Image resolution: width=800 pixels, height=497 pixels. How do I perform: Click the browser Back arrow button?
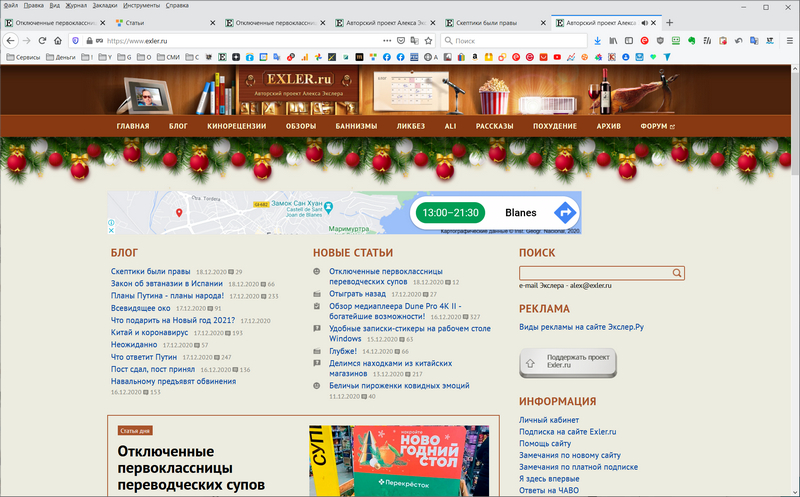10,41
